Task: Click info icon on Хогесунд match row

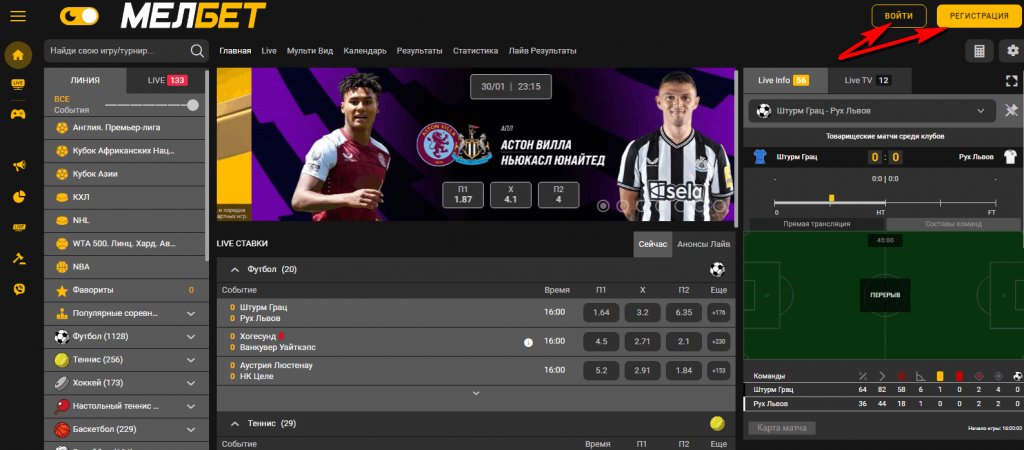Action: click(x=528, y=342)
